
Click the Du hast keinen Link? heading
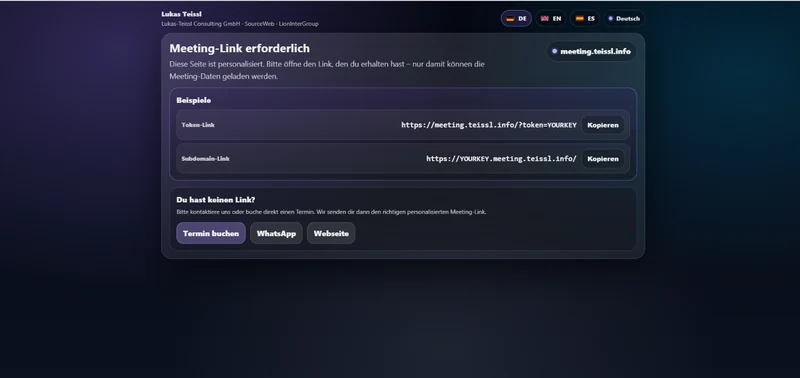tap(215, 199)
